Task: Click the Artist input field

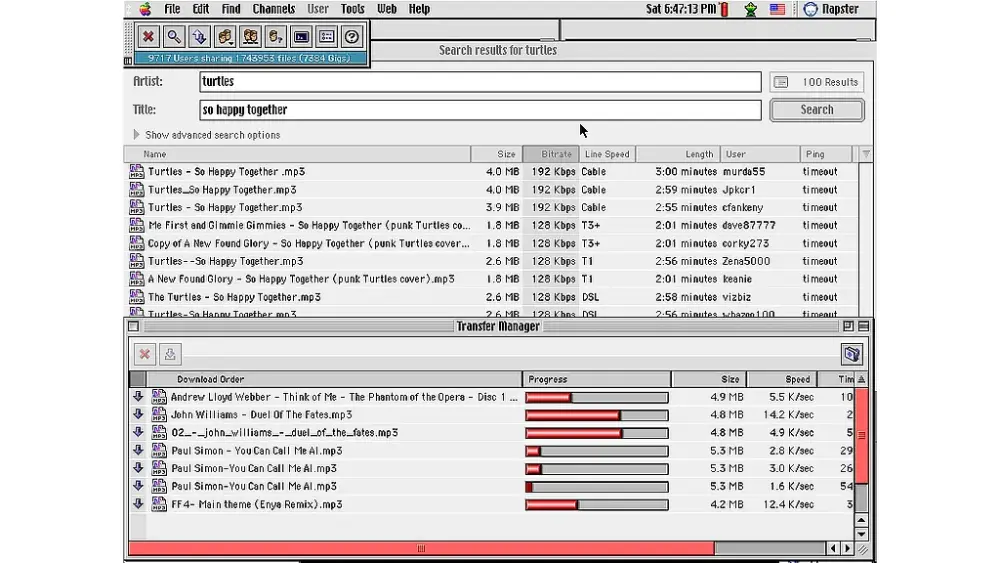Action: click(480, 82)
